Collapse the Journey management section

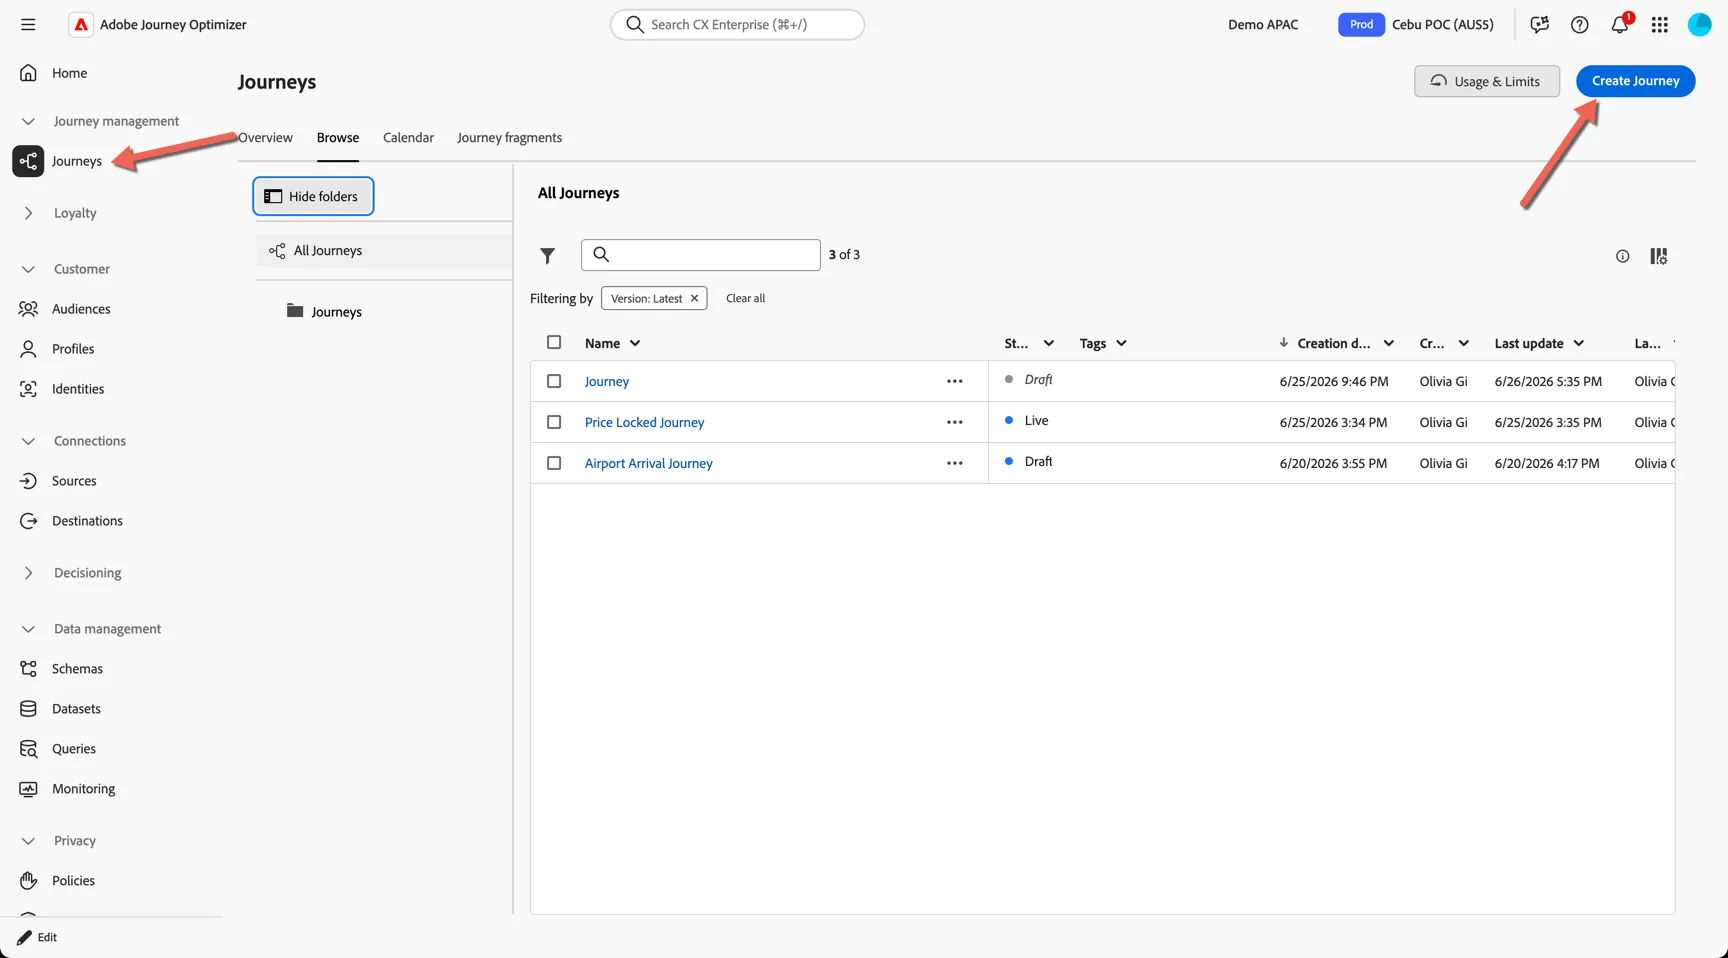[x=28, y=121]
